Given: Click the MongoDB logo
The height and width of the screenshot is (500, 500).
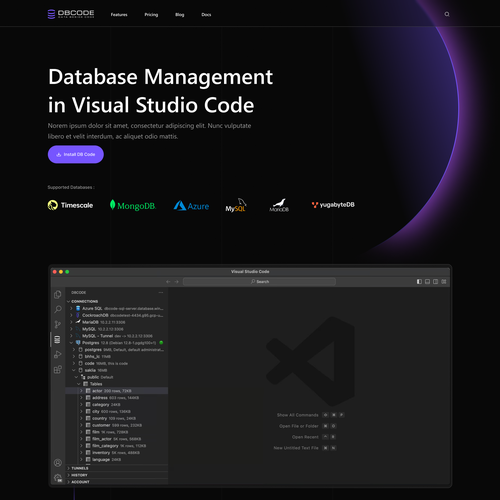Looking at the screenshot, I should click(x=133, y=205).
